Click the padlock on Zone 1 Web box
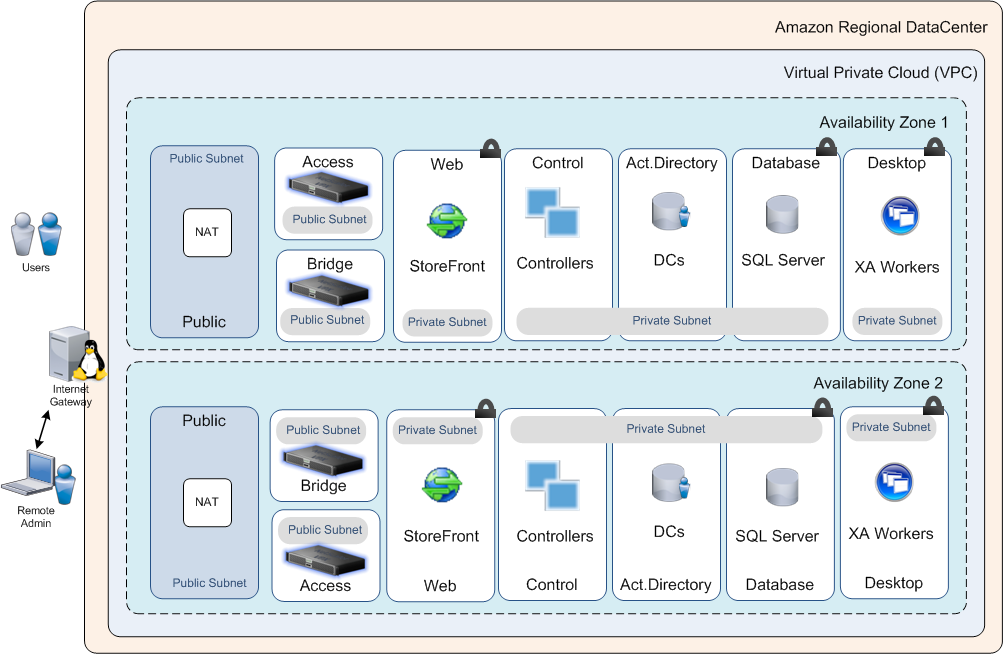 tap(490, 149)
